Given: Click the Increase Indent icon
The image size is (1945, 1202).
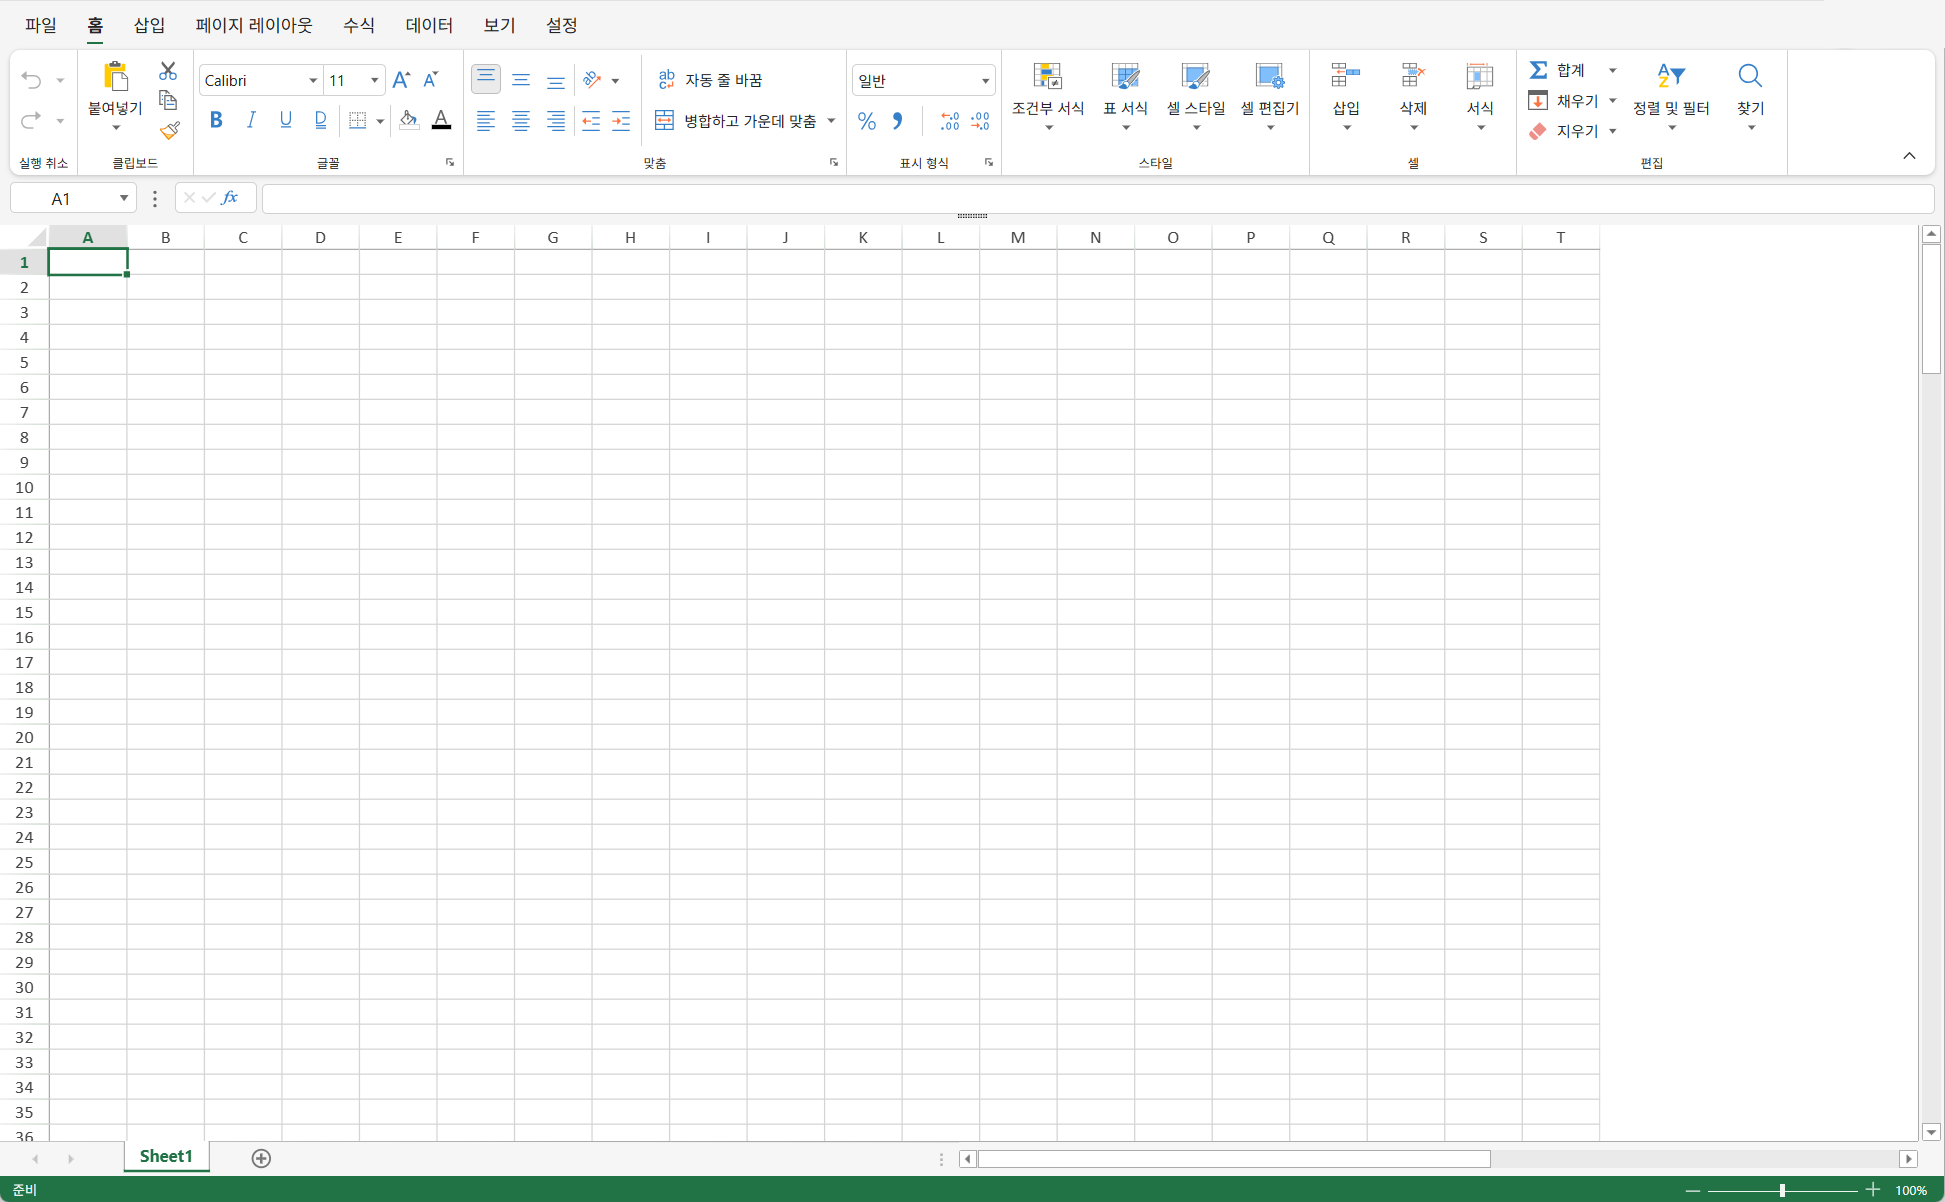Looking at the screenshot, I should (x=621, y=121).
